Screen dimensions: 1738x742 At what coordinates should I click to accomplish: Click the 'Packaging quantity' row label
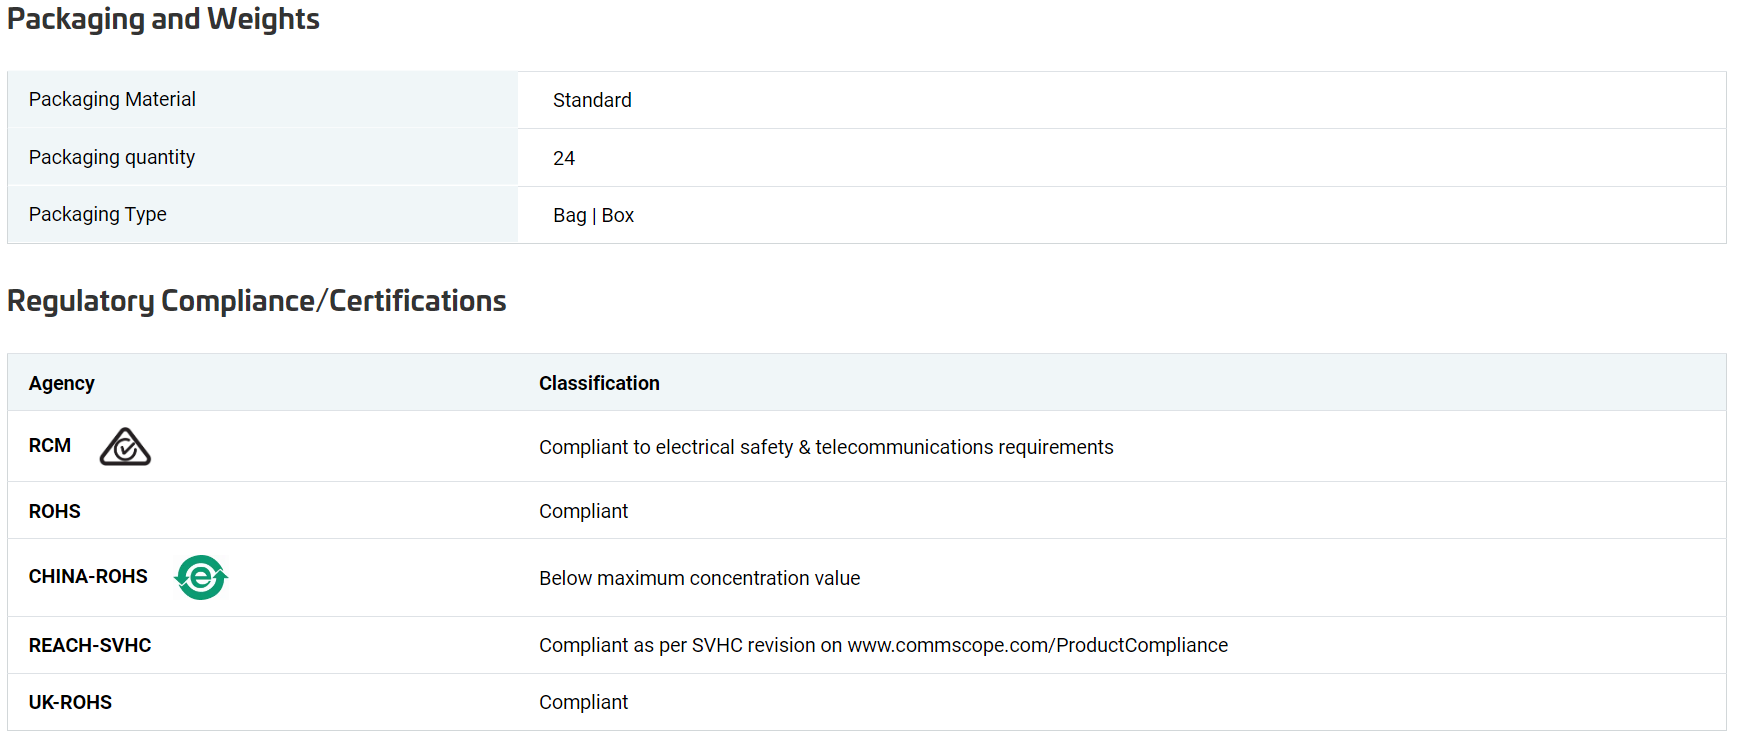click(112, 157)
